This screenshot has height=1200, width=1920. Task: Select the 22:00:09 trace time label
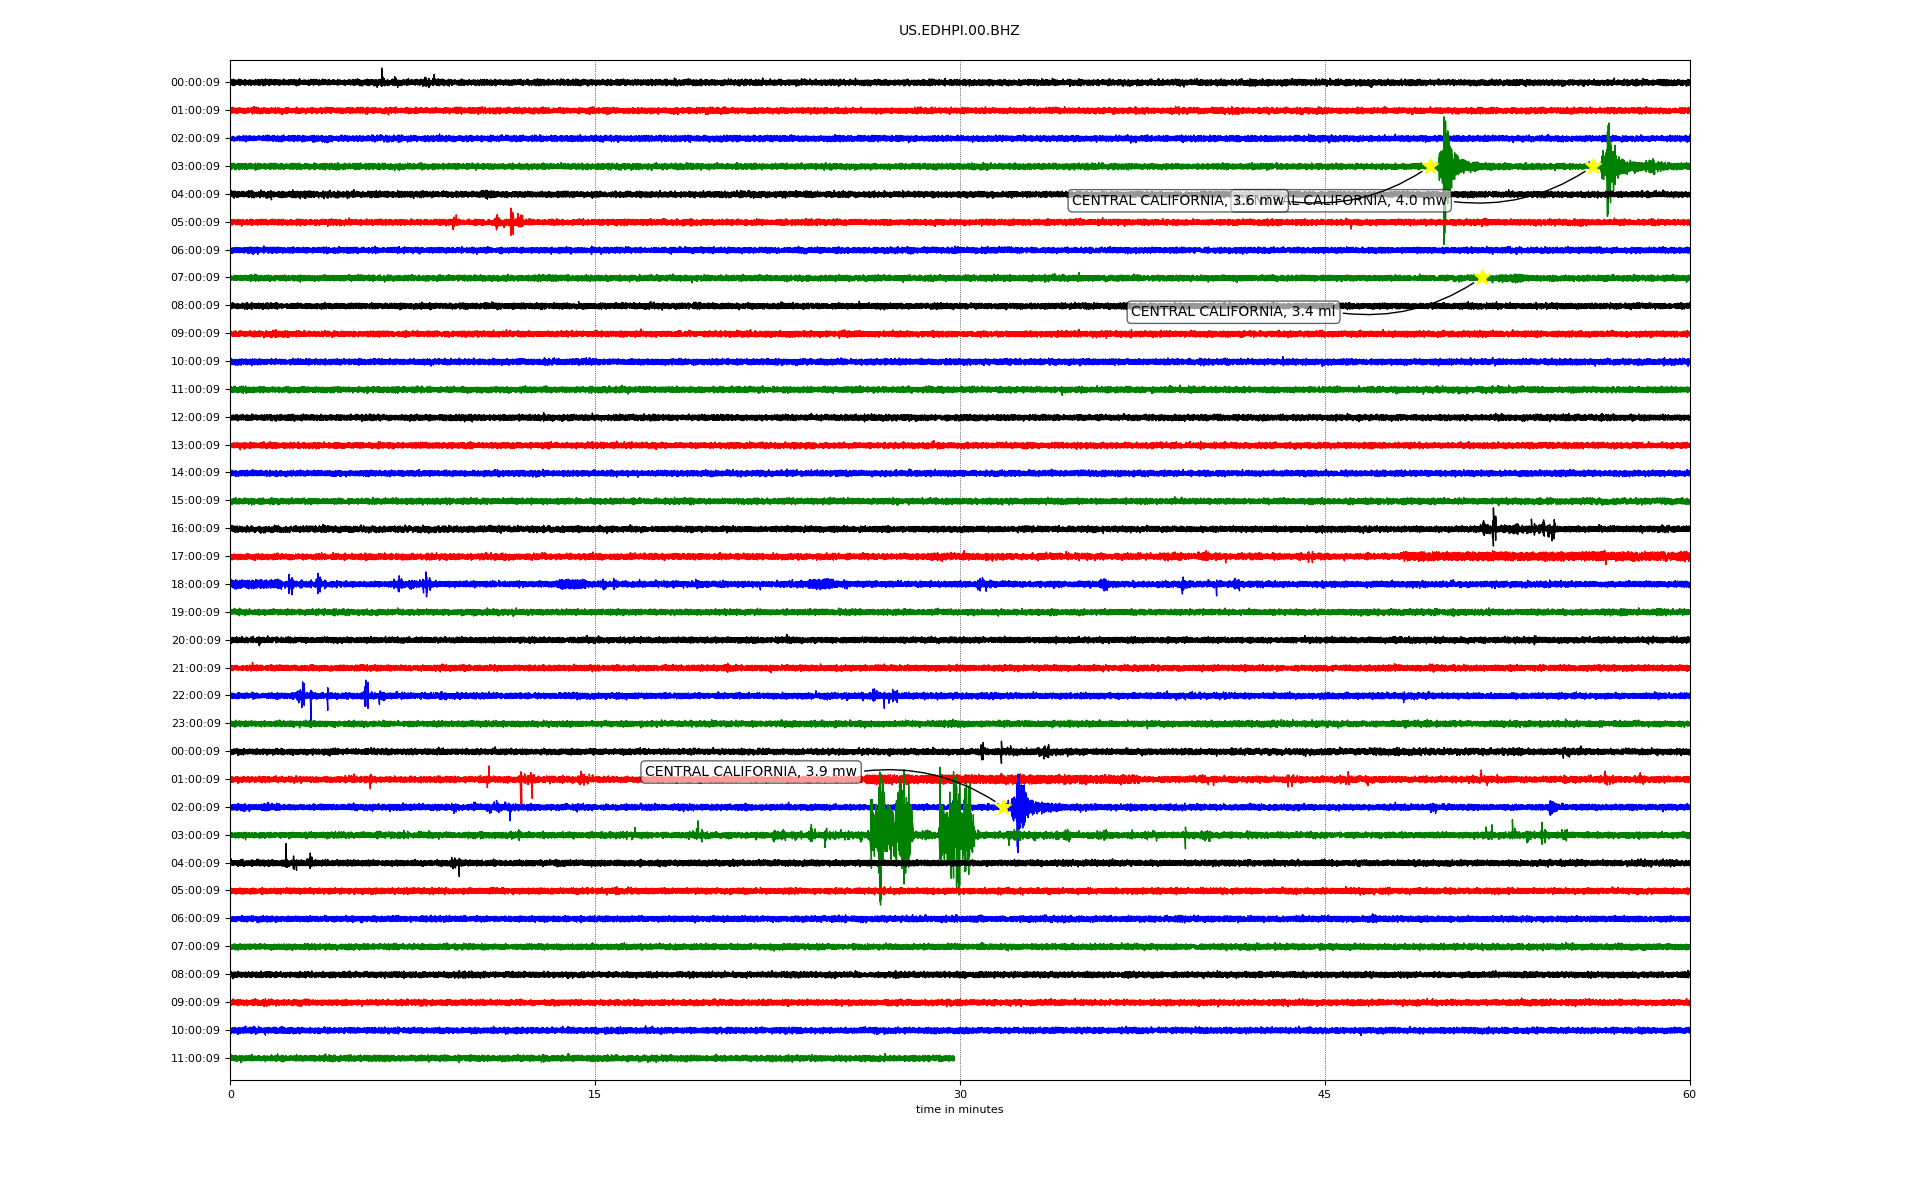click(x=195, y=696)
